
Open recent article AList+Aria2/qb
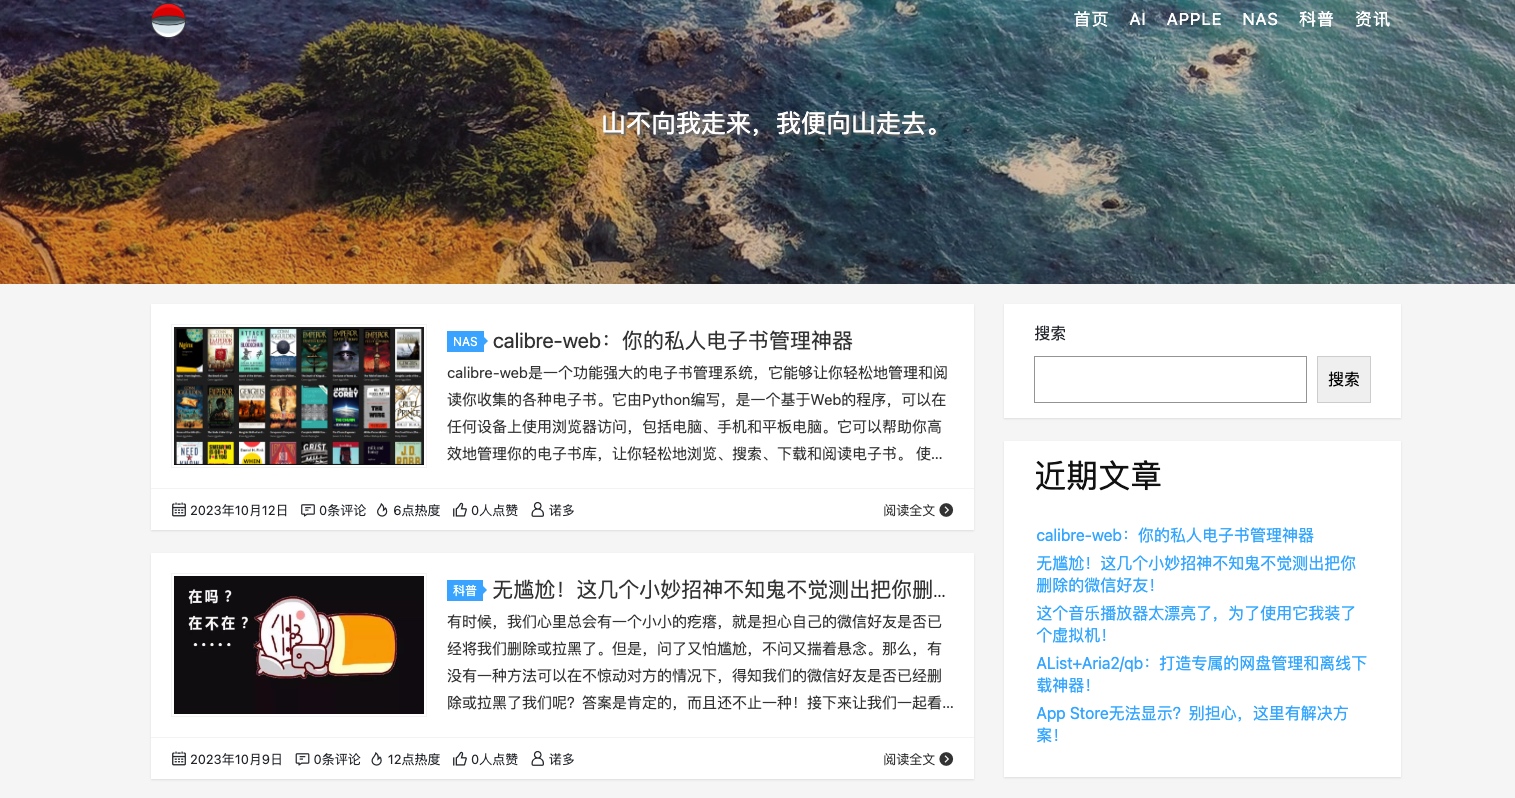1201,674
